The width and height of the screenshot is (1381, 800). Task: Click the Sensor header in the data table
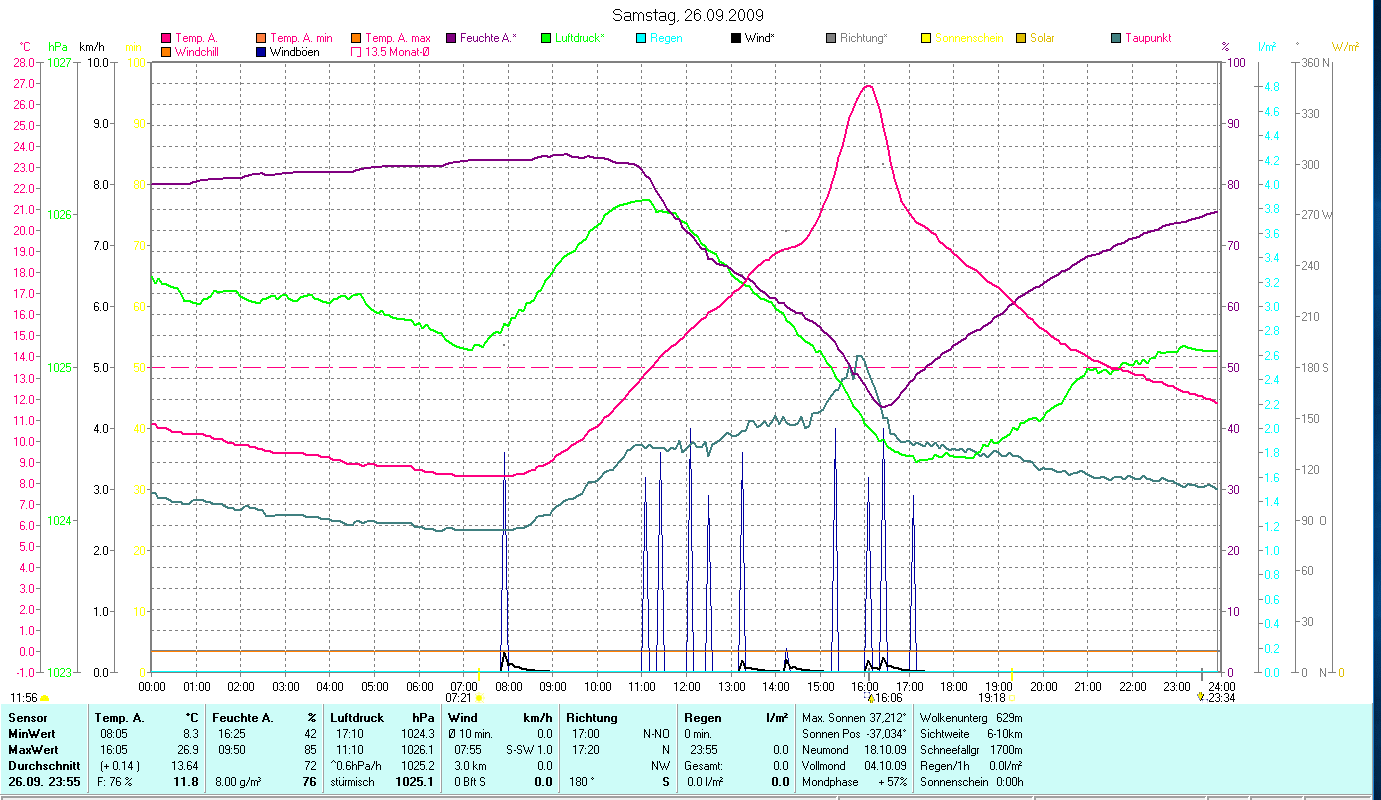click(27, 718)
